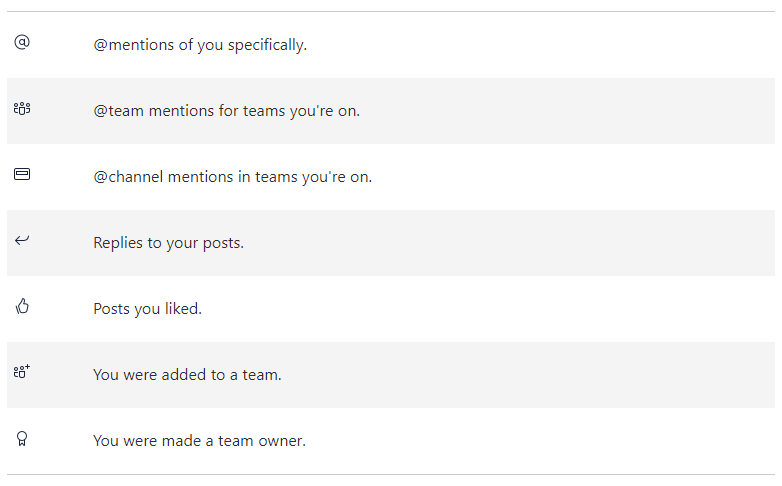
Task: Click the reply arrow icon
Action: click(x=22, y=240)
